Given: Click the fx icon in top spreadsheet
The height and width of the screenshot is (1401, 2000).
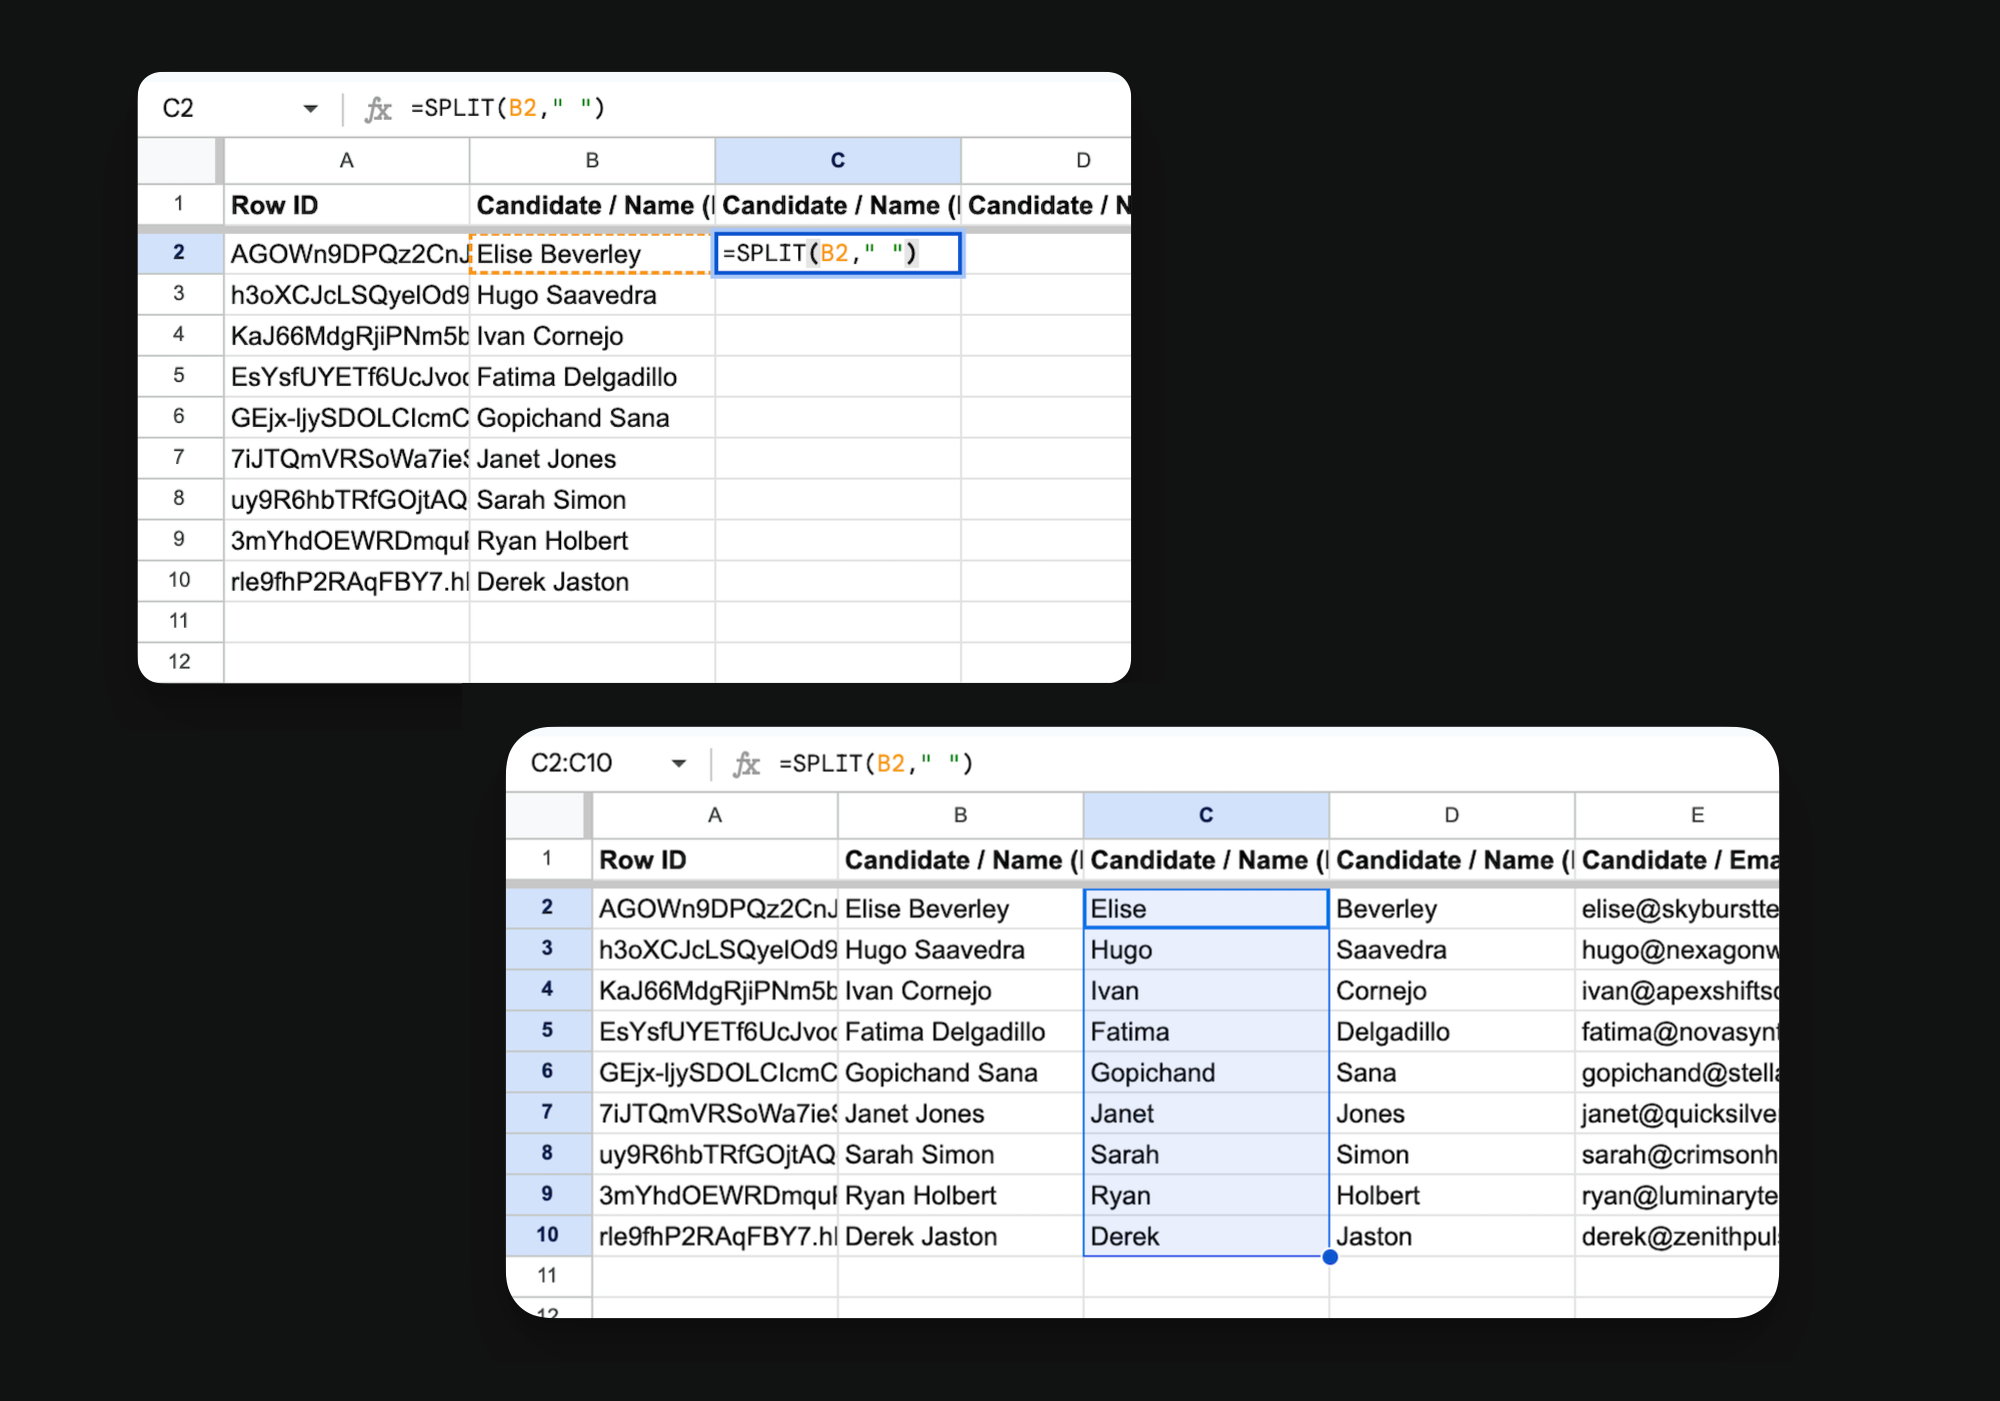Looking at the screenshot, I should [378, 108].
